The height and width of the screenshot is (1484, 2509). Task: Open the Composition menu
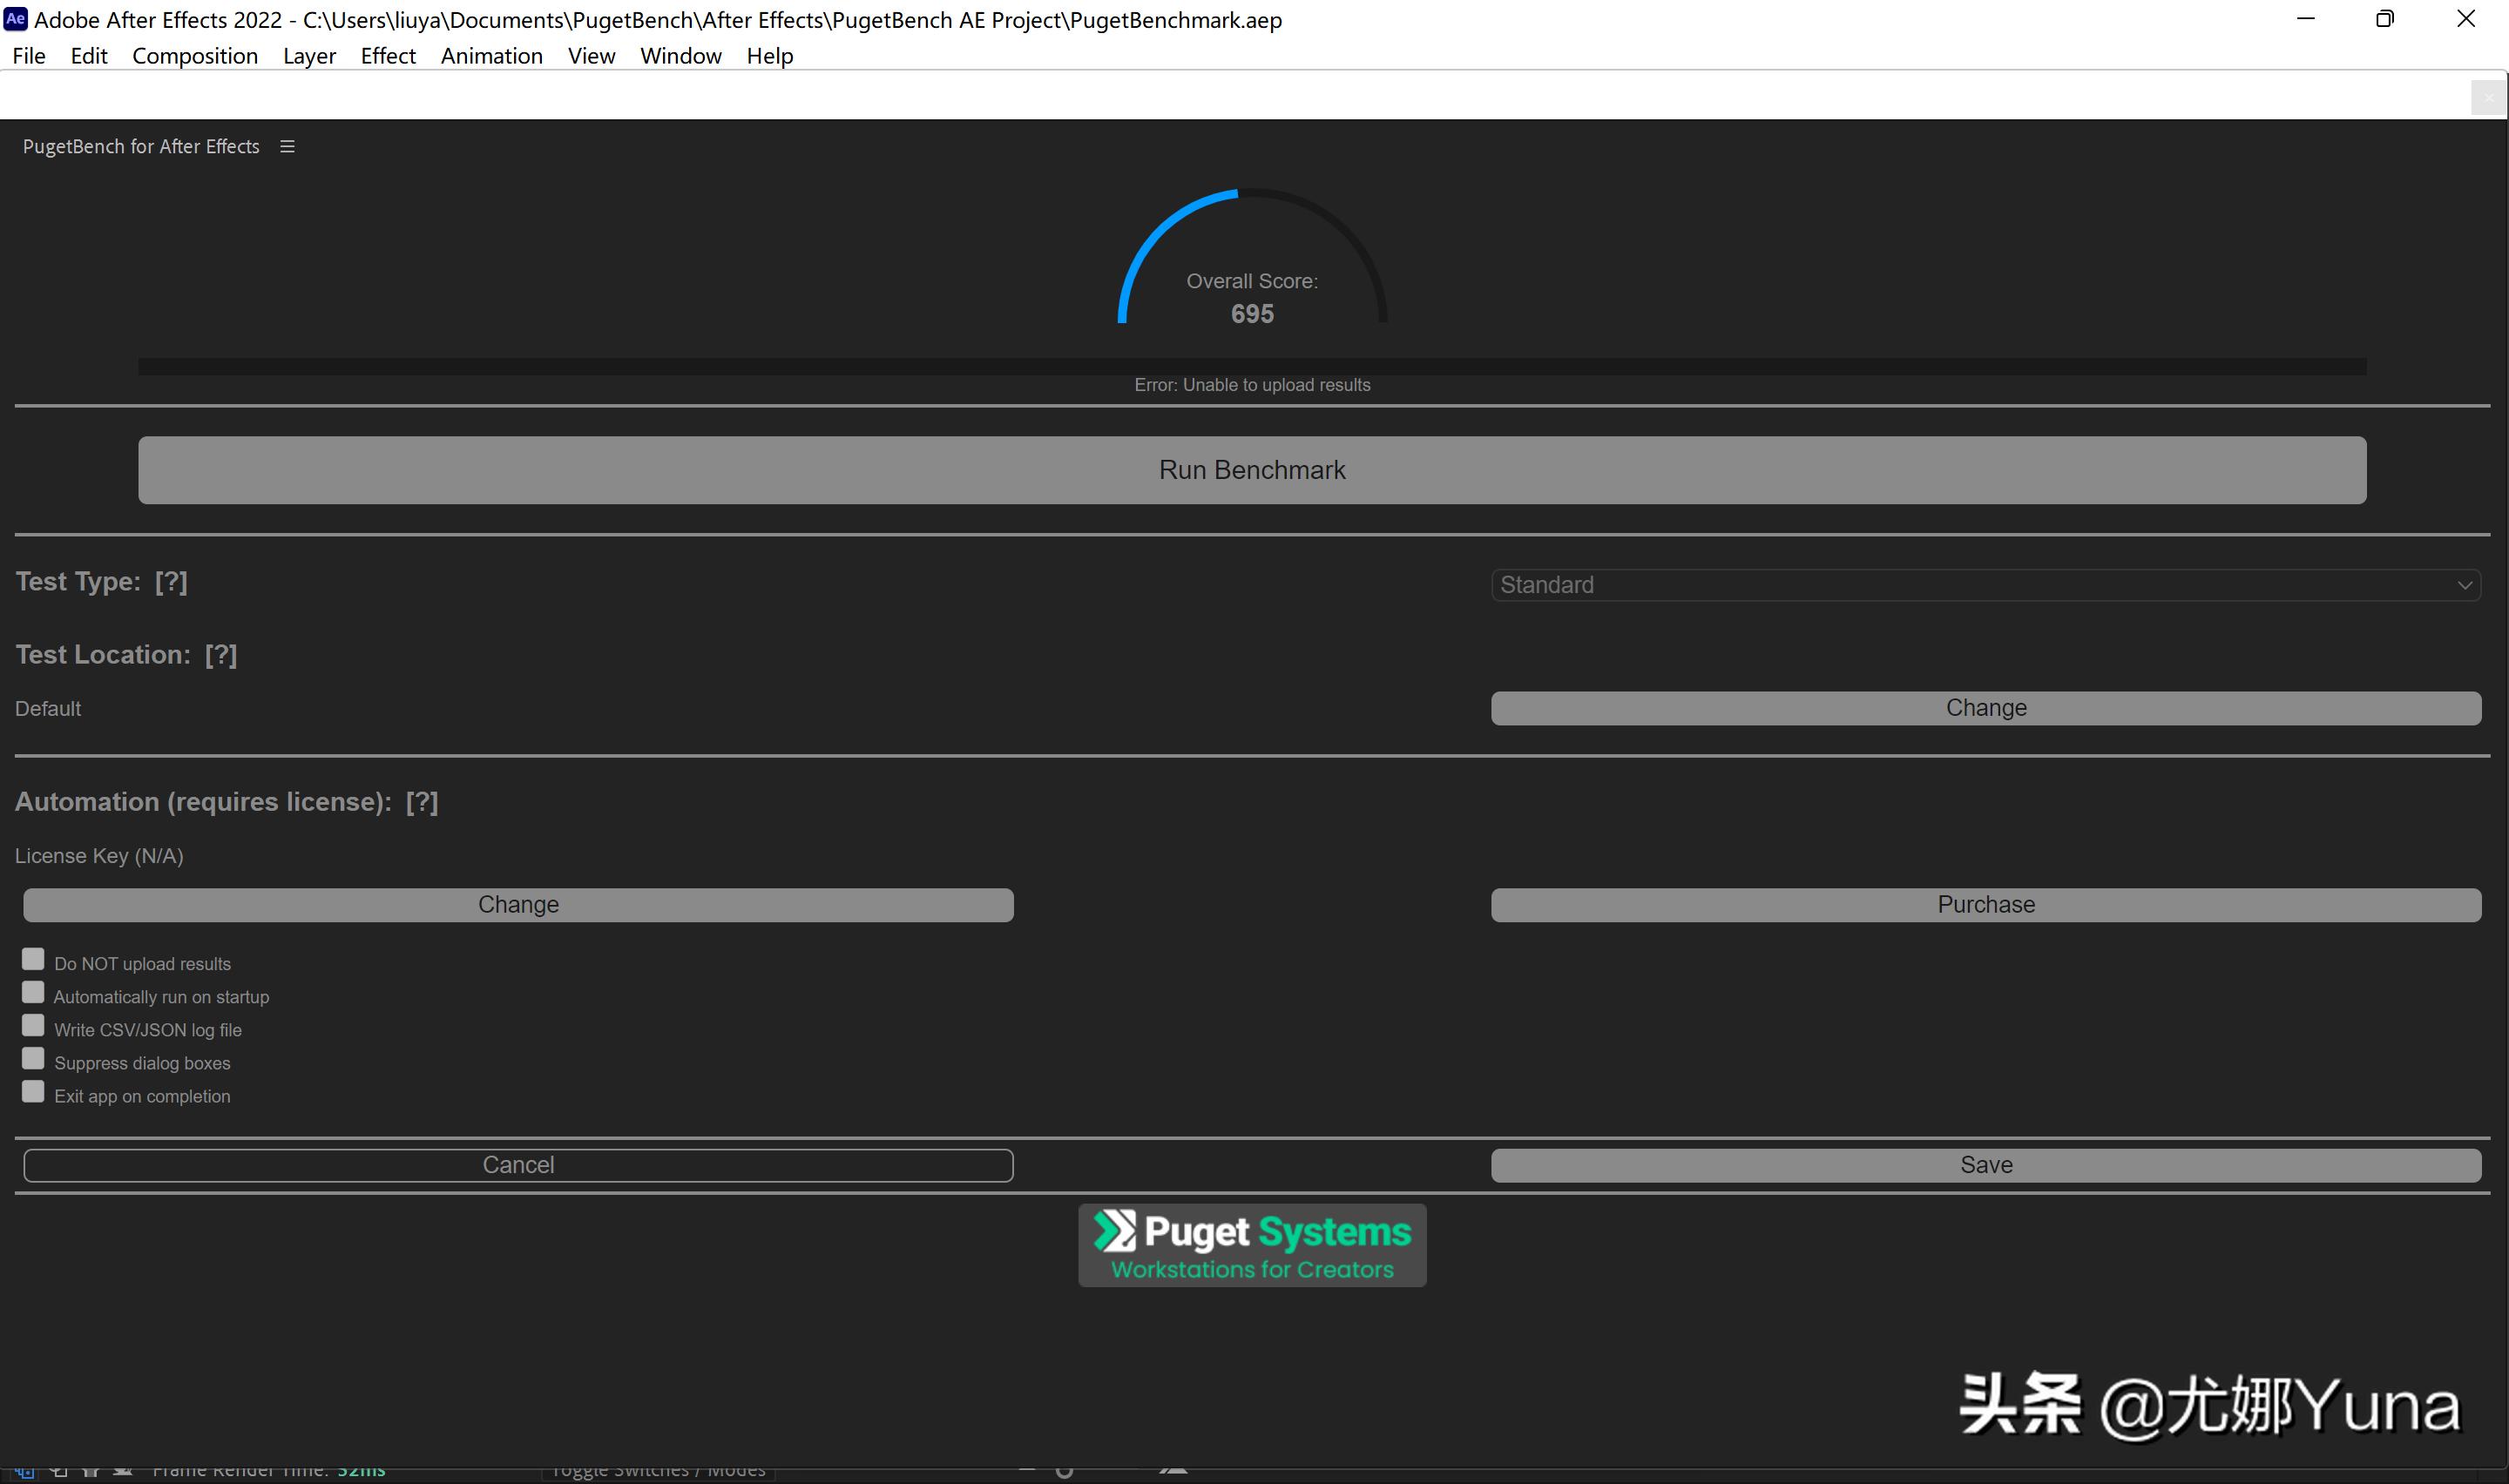195,56
